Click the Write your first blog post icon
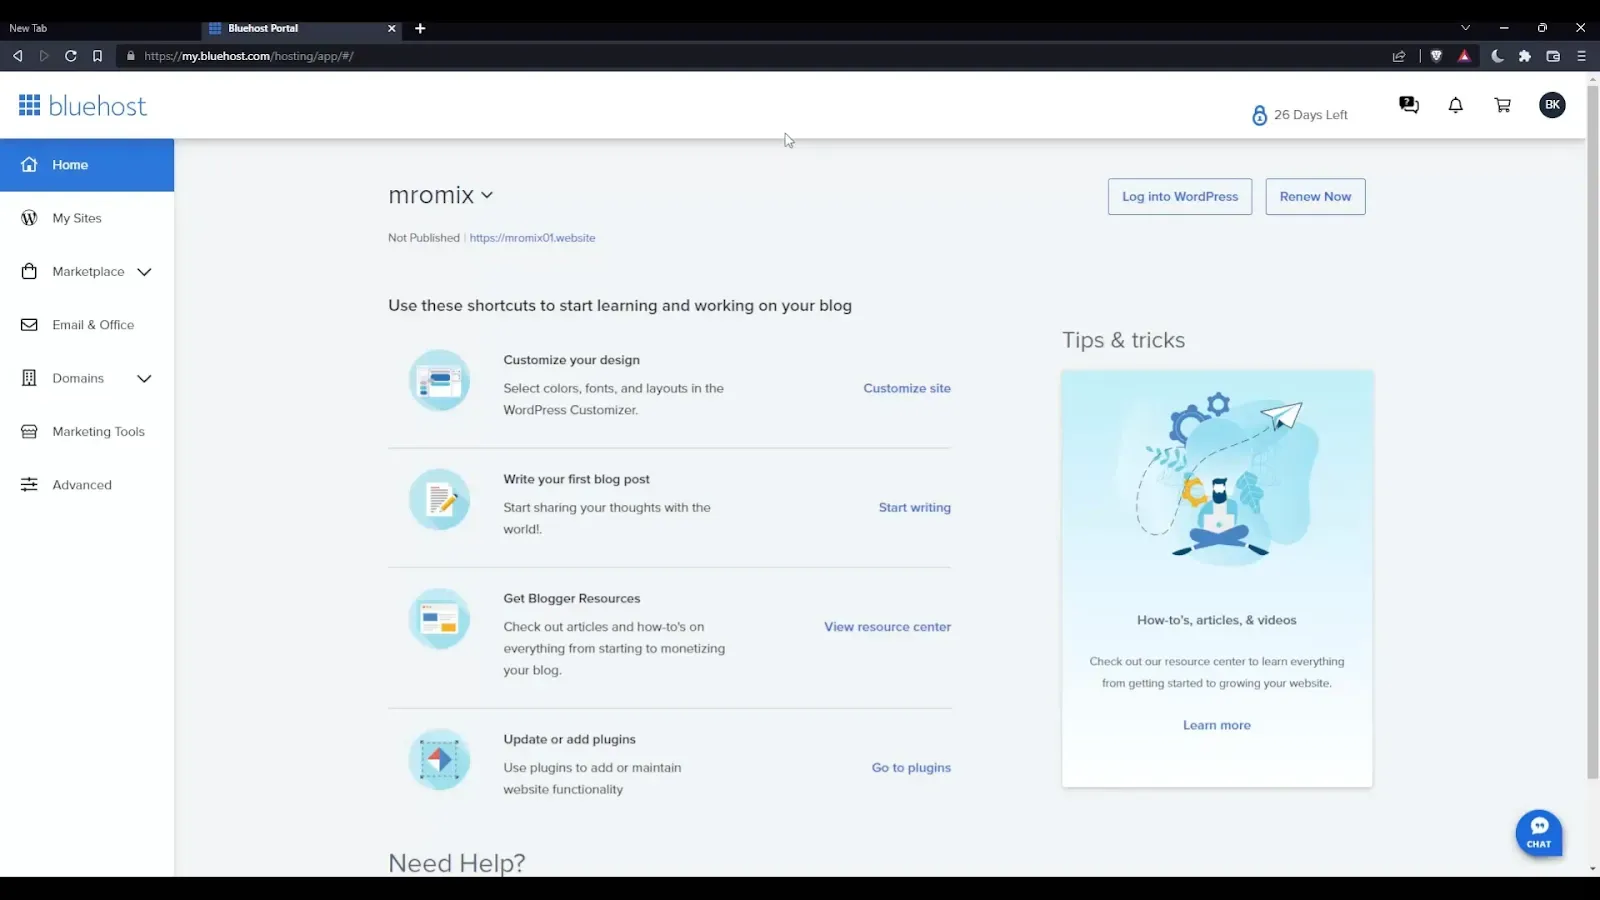Image resolution: width=1600 pixels, height=900 pixels. point(439,499)
